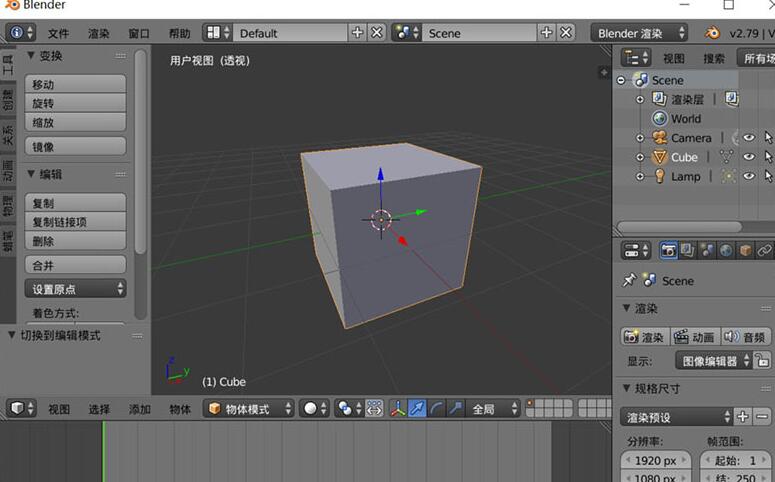775x482 pixels.
Task: Click the Lamp bulb icon in outliner
Action: click(659, 176)
